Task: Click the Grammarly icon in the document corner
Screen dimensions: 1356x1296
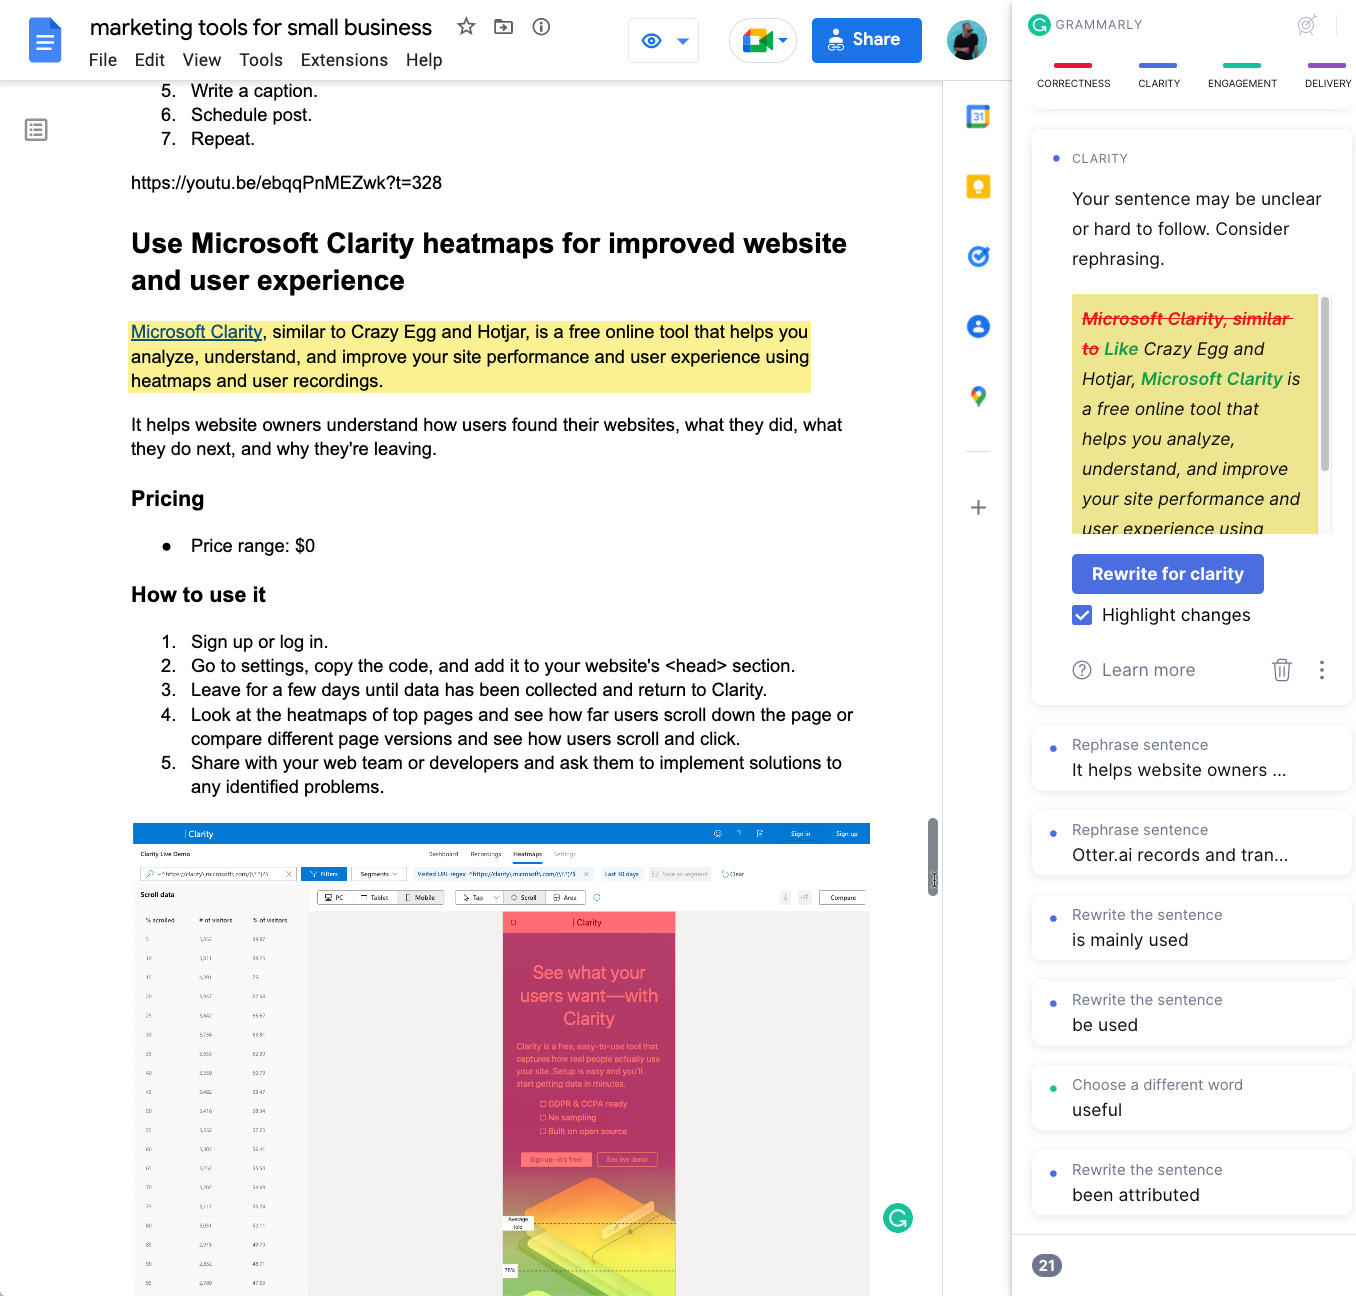Action: pos(897,1218)
